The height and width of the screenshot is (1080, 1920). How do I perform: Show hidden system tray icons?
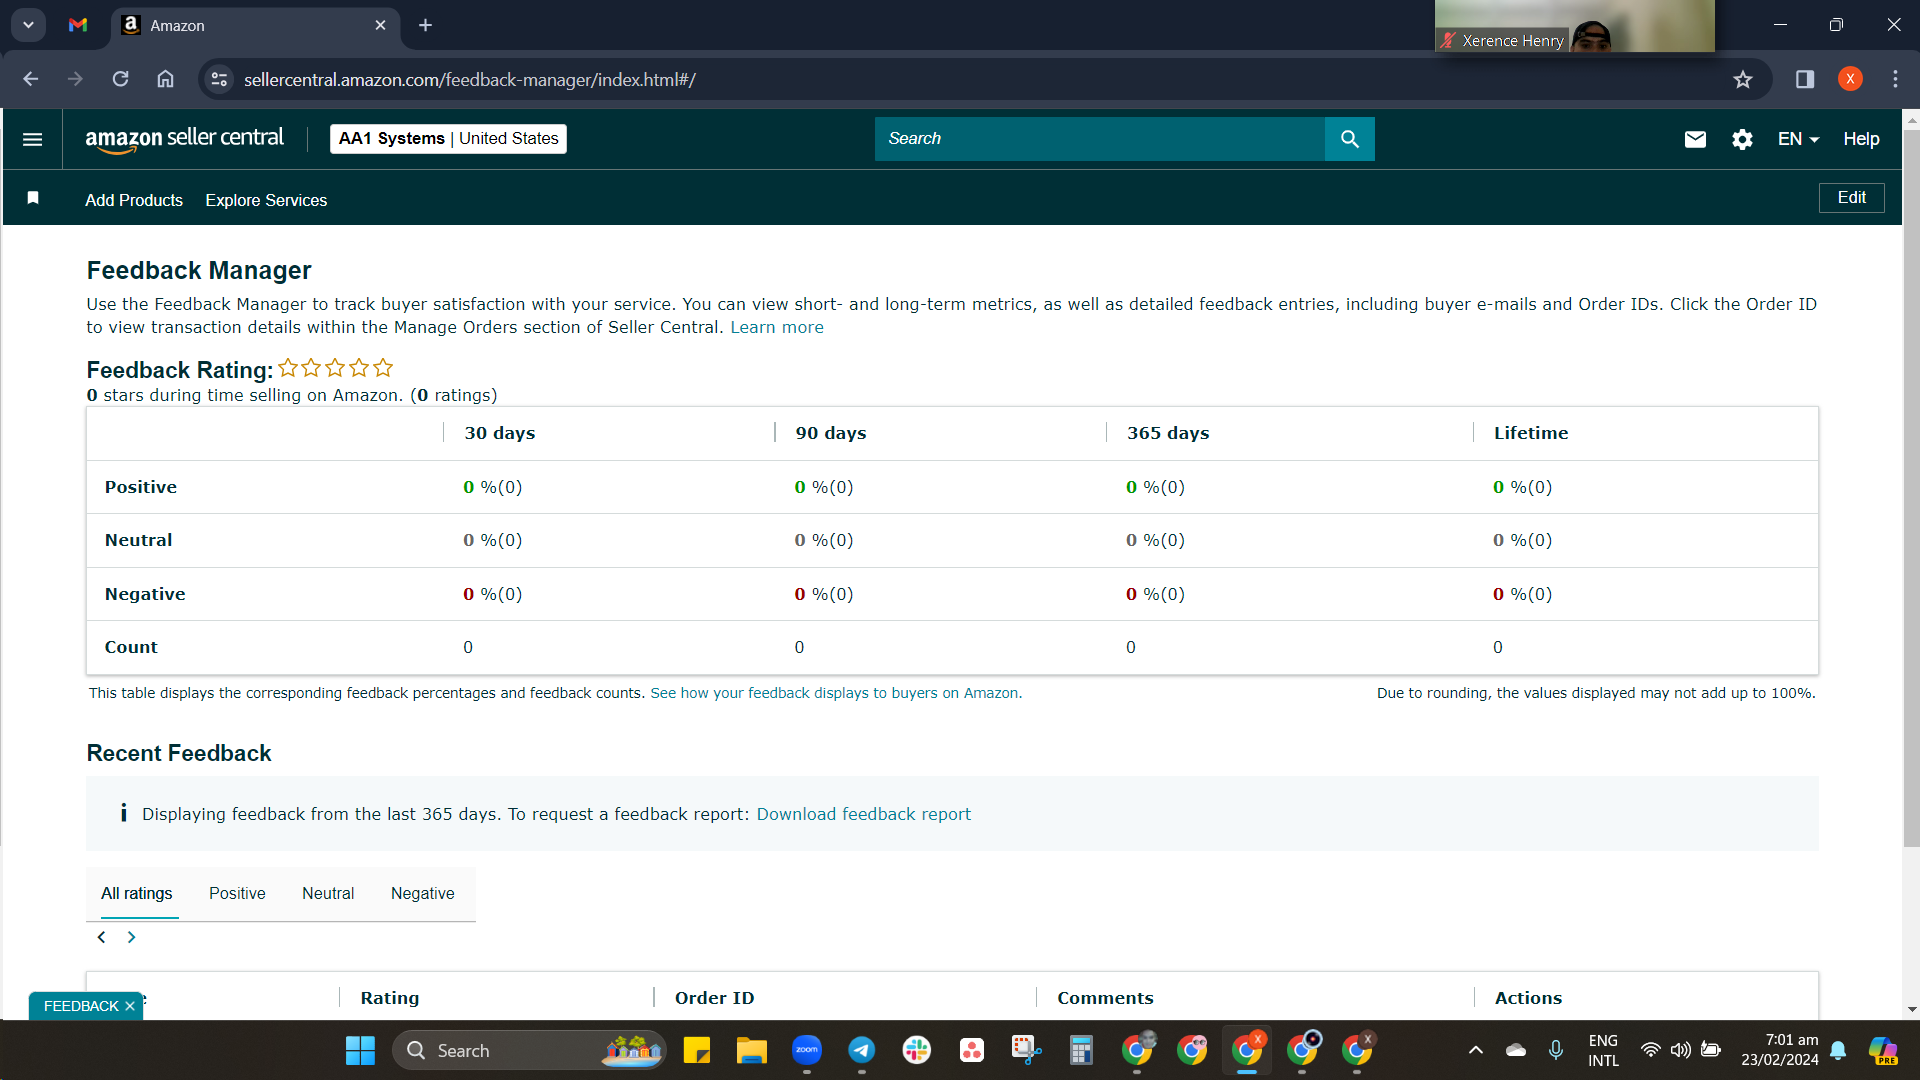[x=1475, y=1050]
